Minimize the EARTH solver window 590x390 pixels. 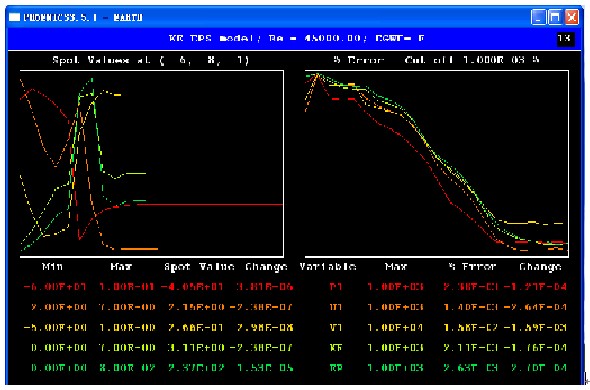[538, 17]
